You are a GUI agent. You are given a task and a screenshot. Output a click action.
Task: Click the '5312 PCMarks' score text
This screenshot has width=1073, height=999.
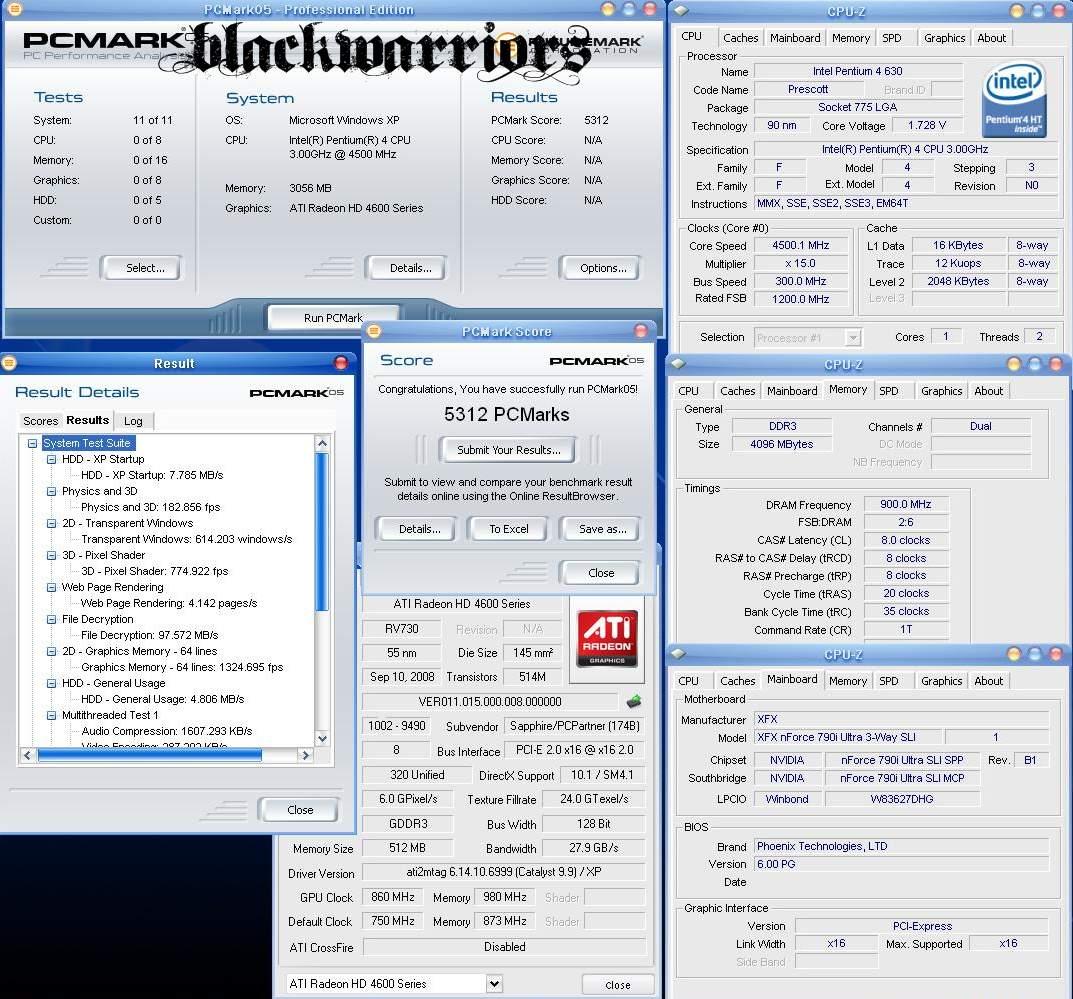coord(506,415)
